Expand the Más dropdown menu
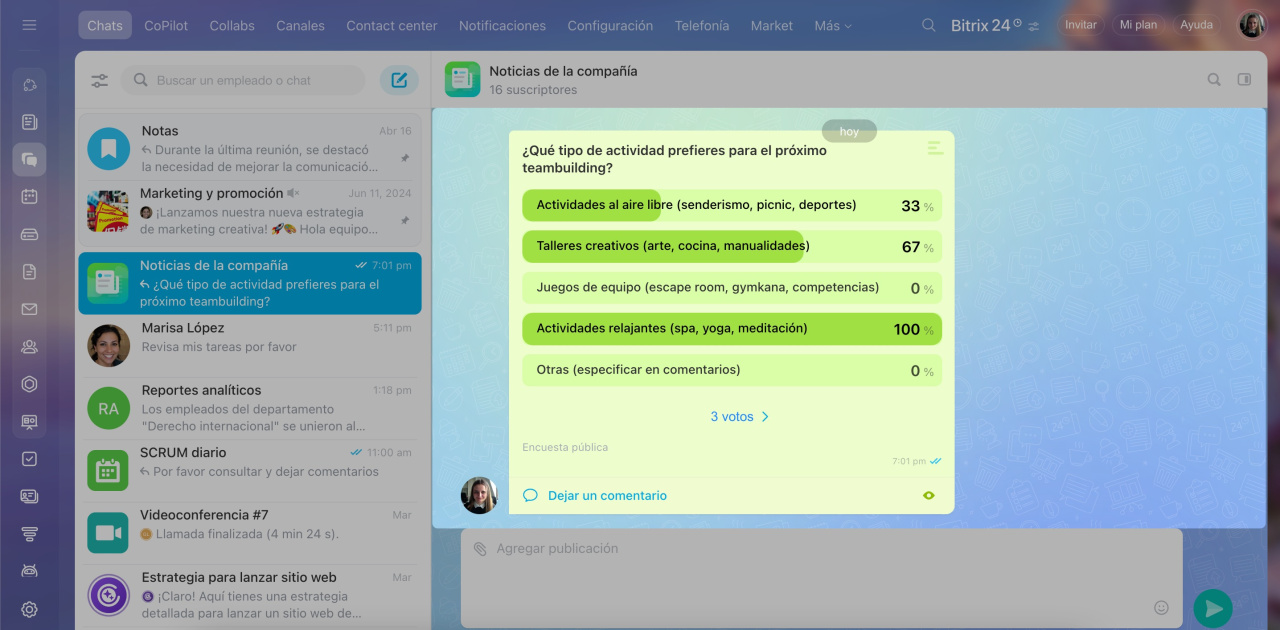Viewport: 1280px width, 630px height. coord(833,25)
